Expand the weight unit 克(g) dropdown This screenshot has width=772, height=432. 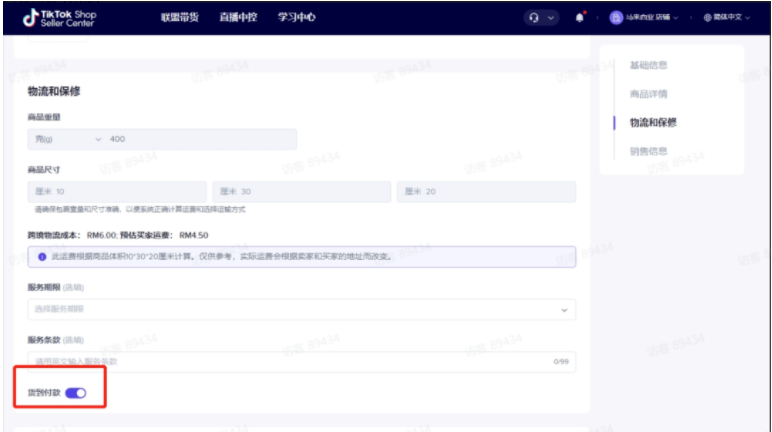(65, 140)
